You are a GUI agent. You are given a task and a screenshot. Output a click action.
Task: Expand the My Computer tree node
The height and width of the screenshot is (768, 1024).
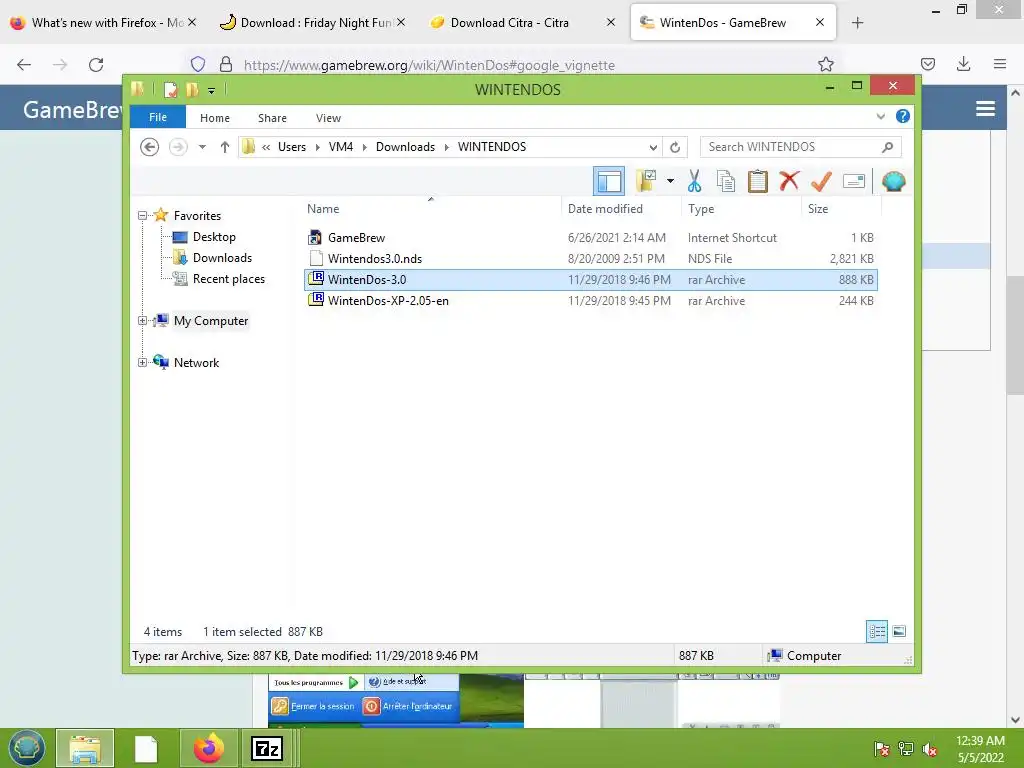coord(142,321)
